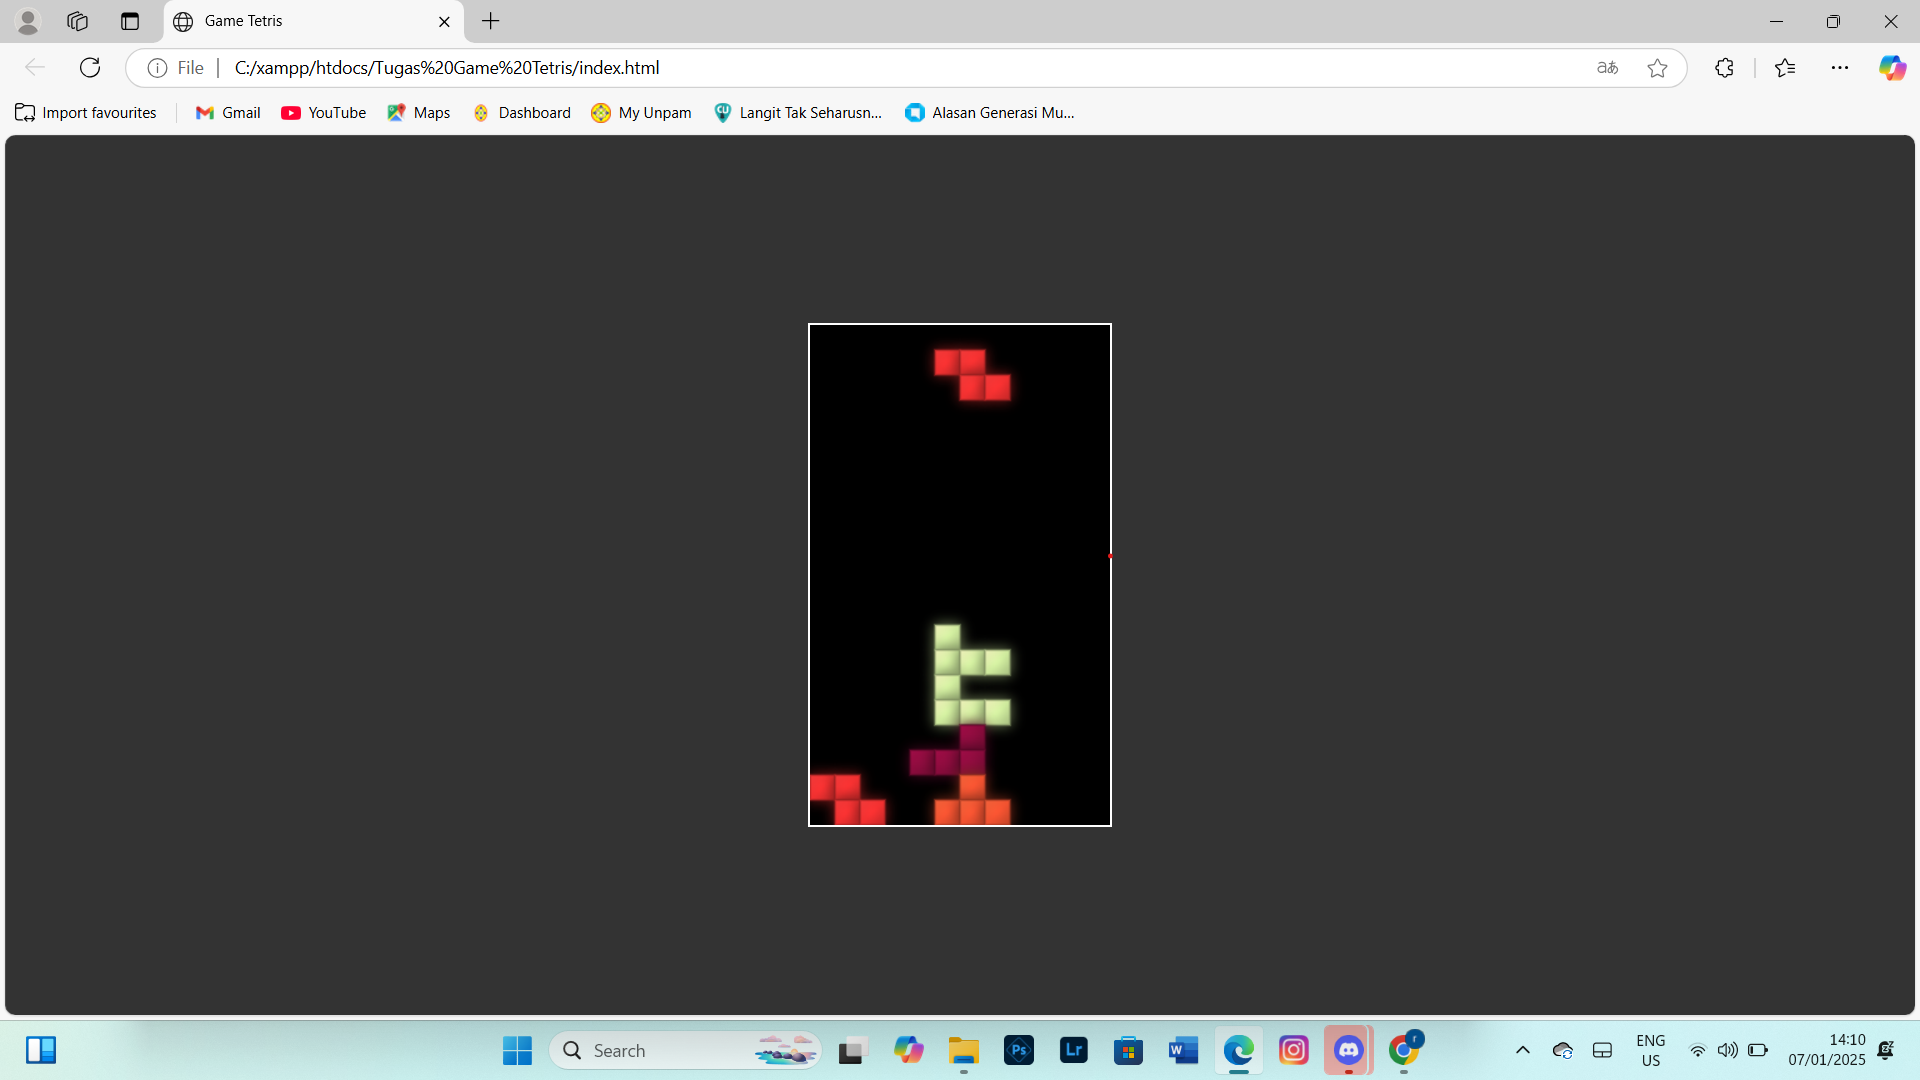The image size is (1920, 1080).
Task: Add this page to favourites star
Action: [x=1657, y=68]
